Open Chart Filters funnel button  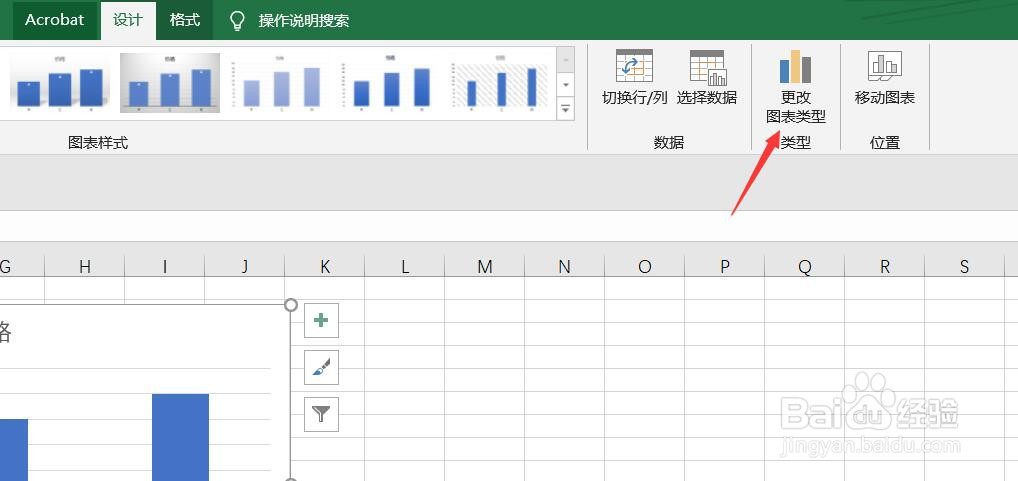click(x=321, y=414)
